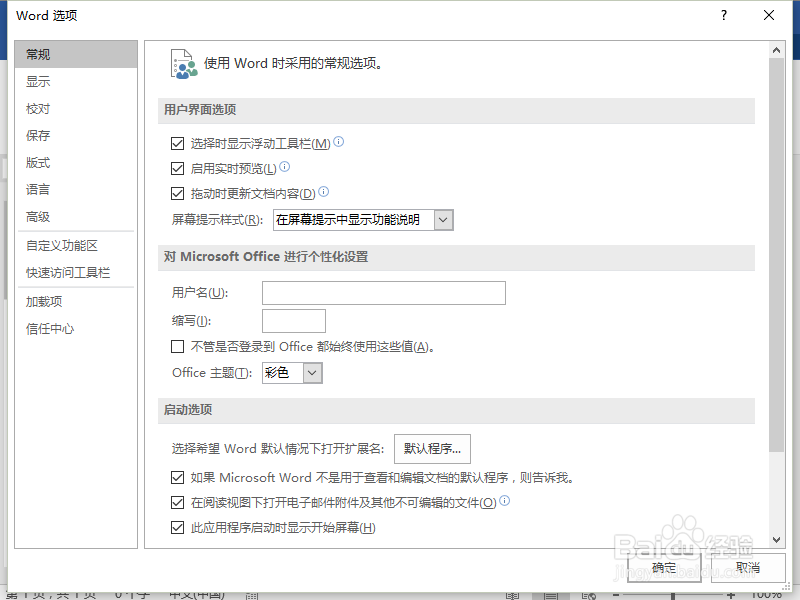Open 加载项 category
Image resolution: width=800 pixels, height=600 pixels.
pyautogui.click(x=76, y=302)
